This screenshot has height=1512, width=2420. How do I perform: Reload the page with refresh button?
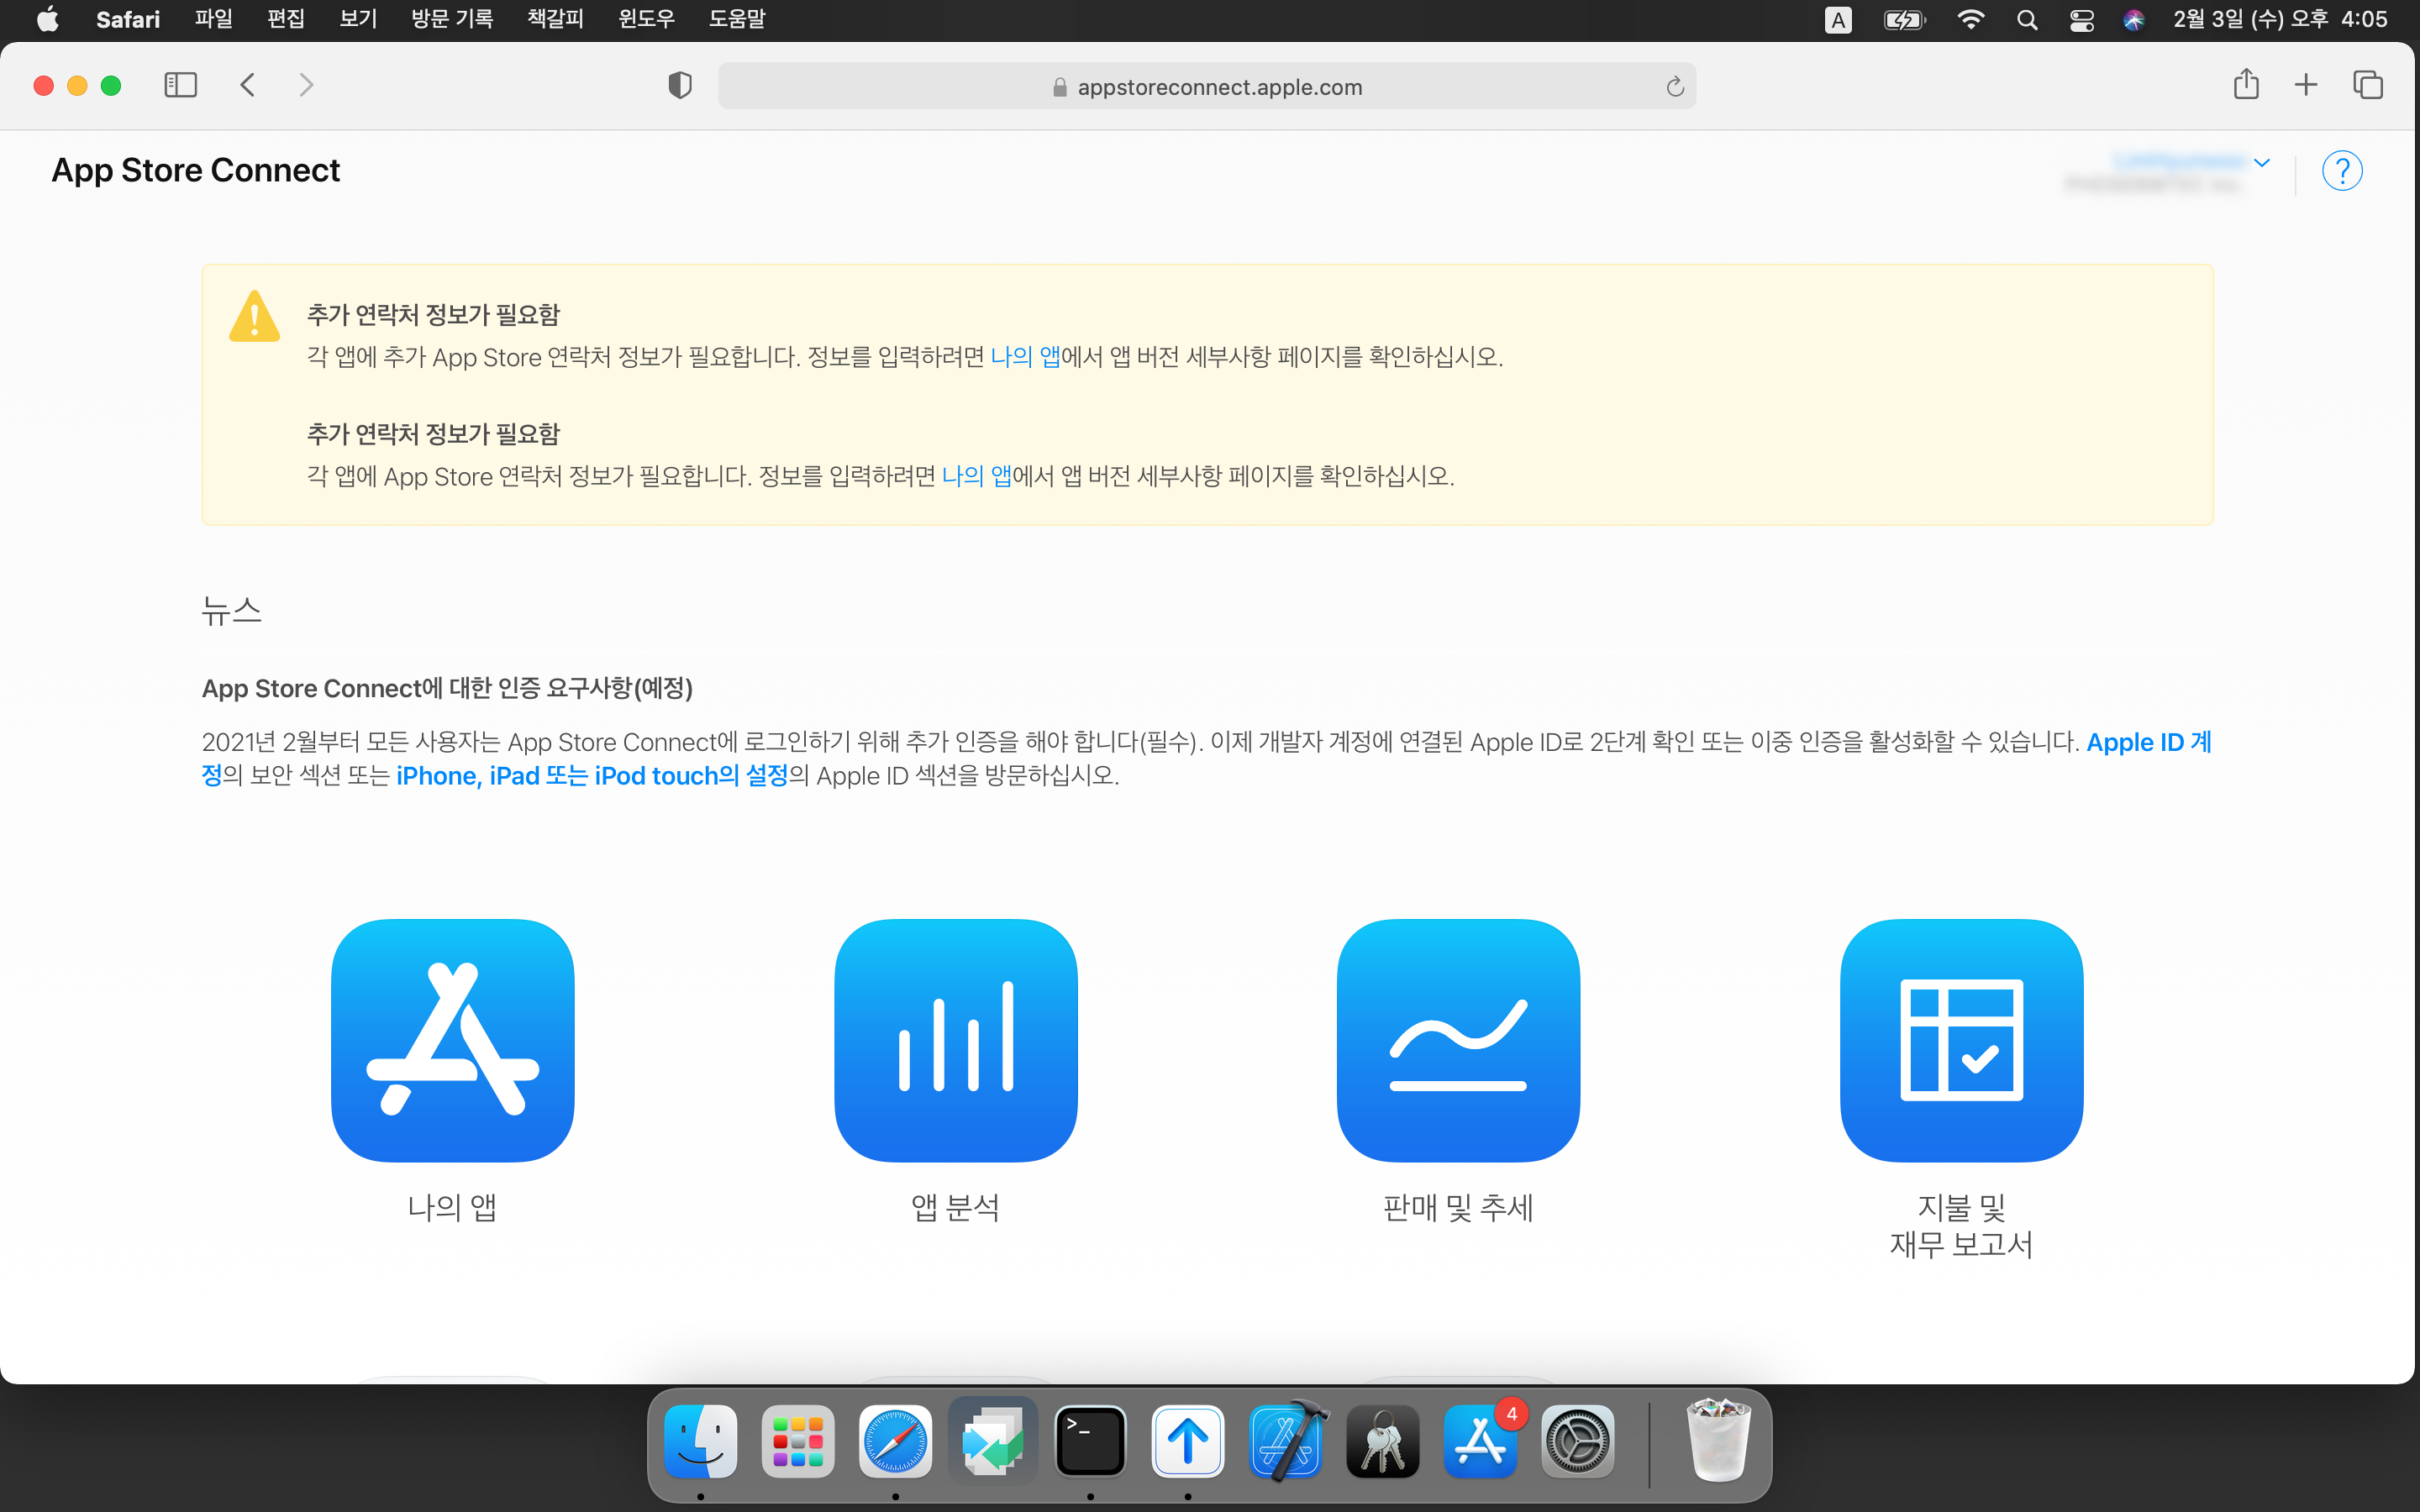coord(1675,87)
